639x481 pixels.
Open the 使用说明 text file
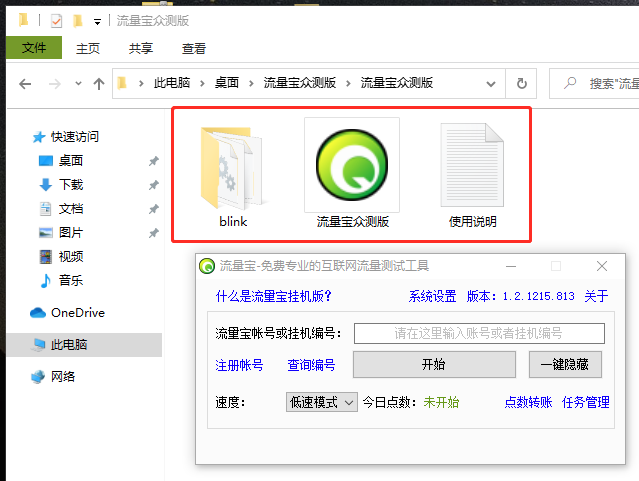pos(472,175)
